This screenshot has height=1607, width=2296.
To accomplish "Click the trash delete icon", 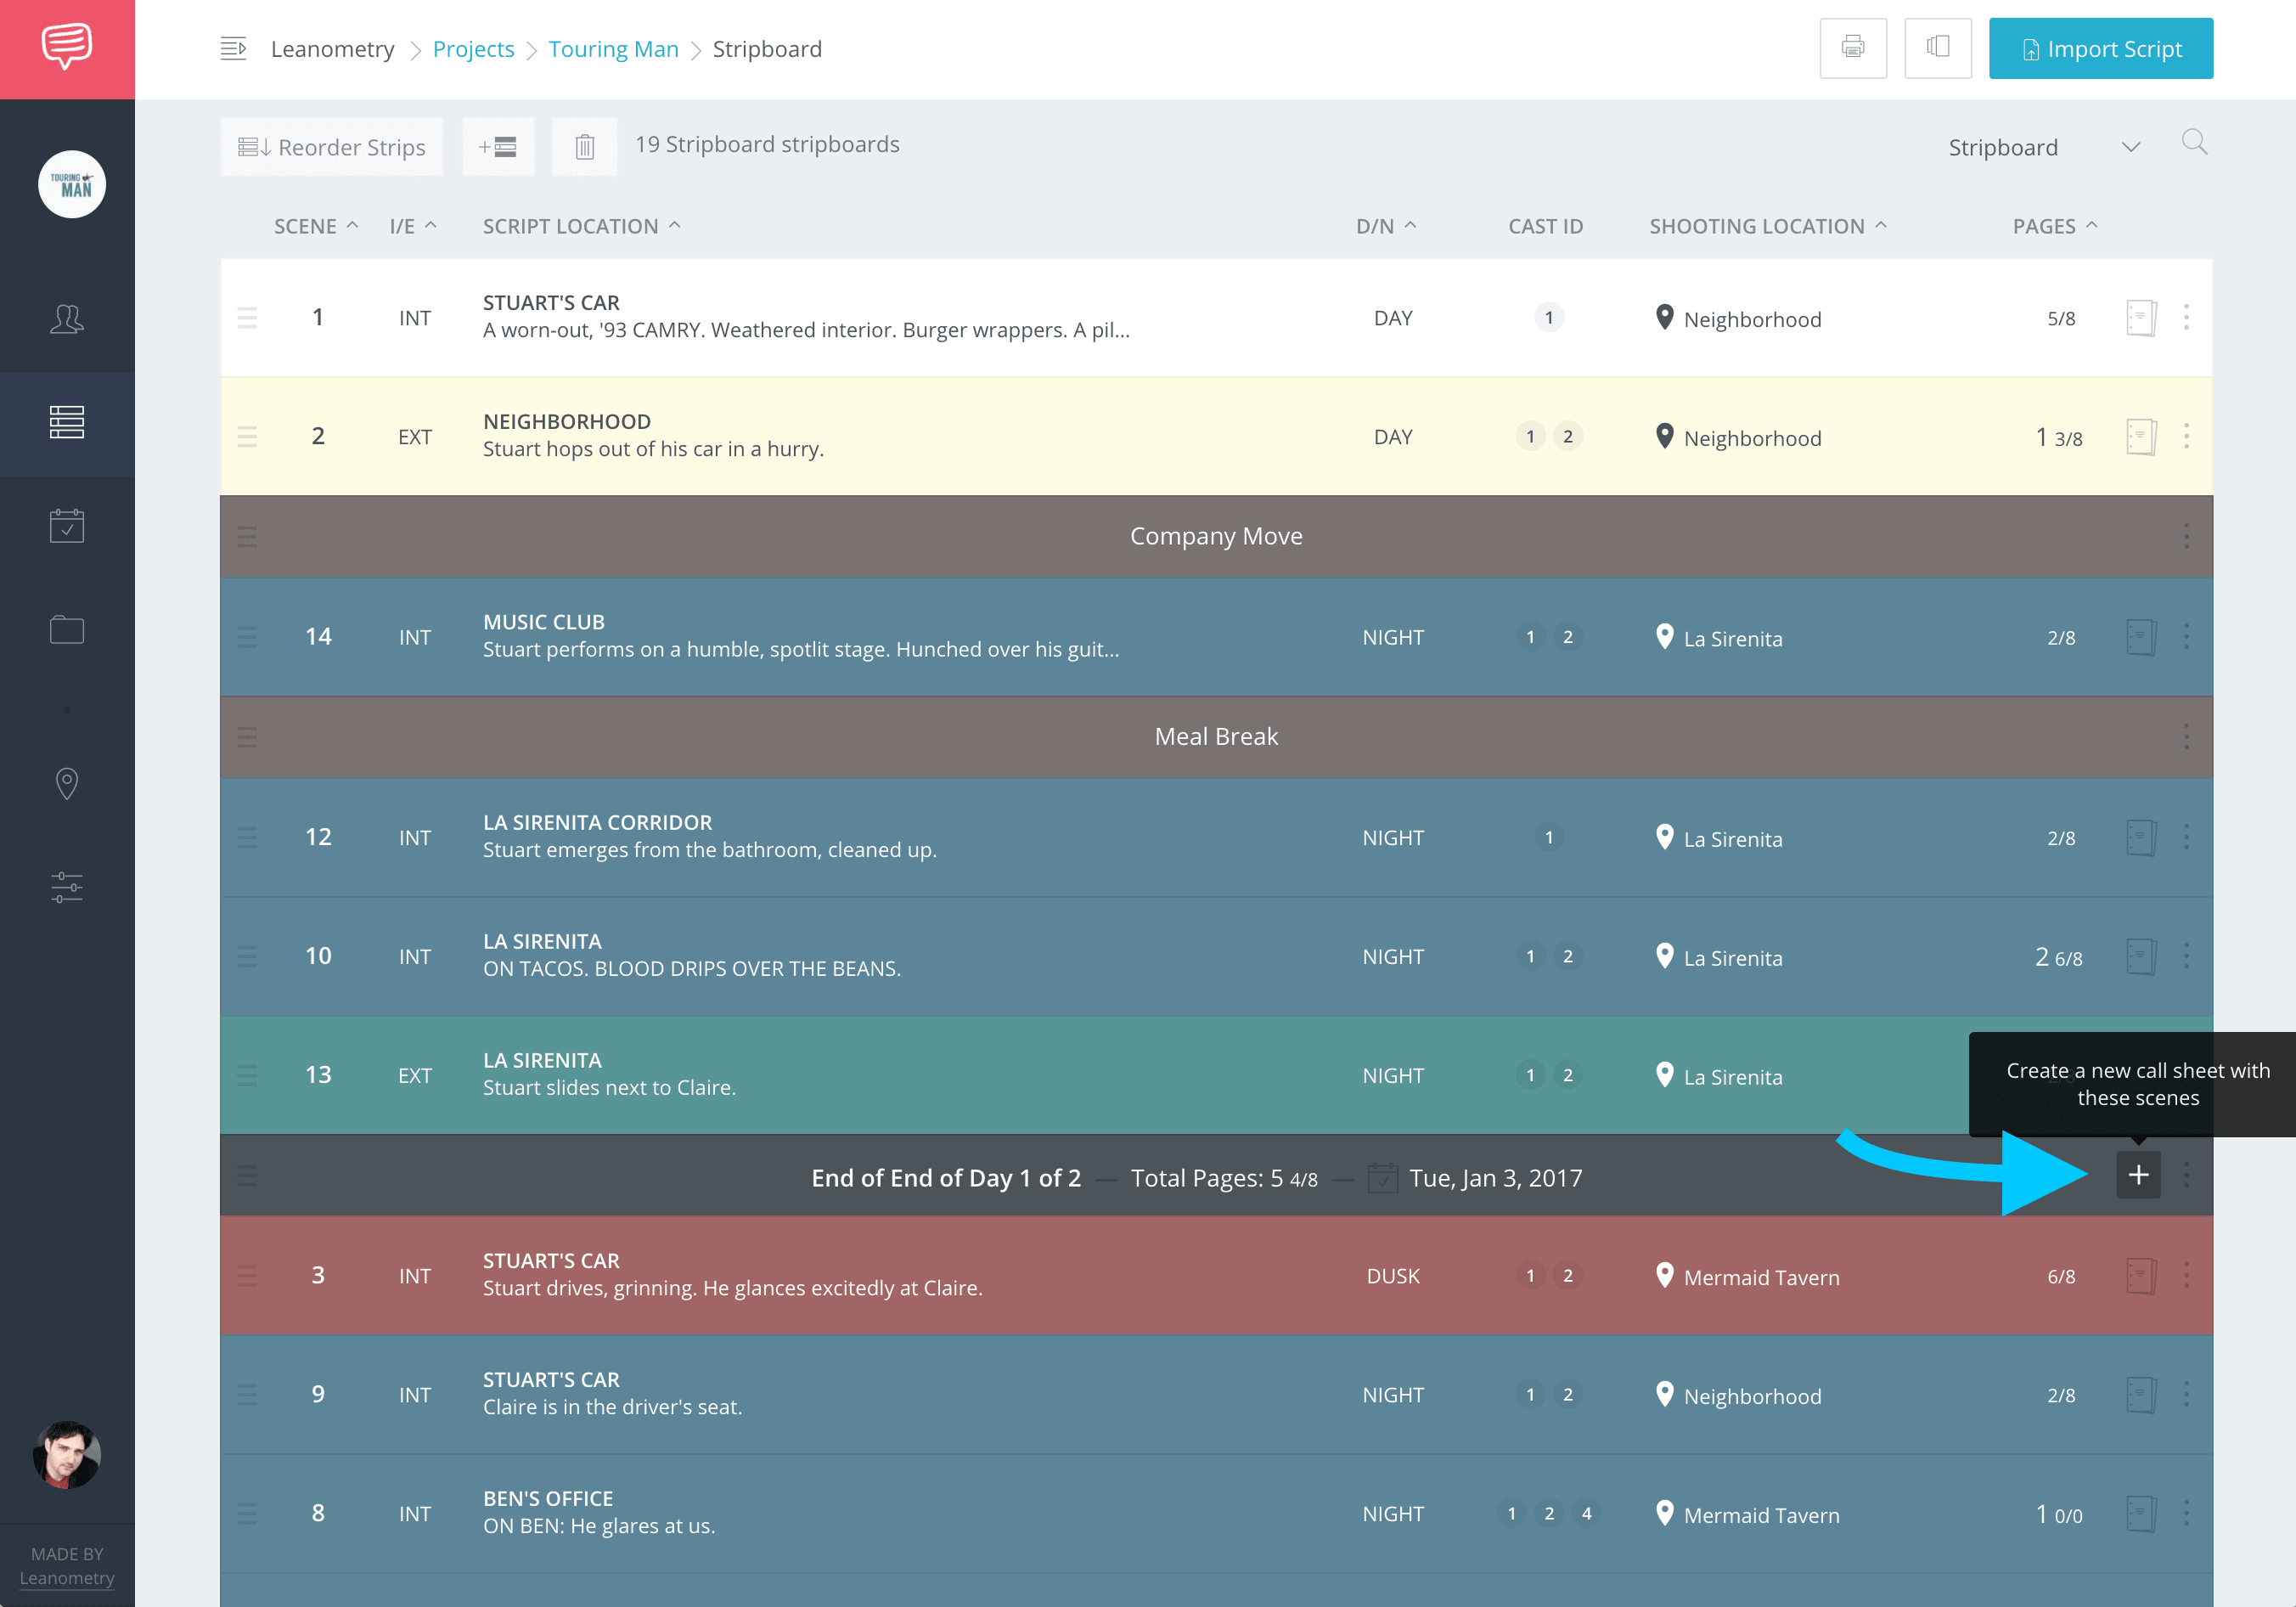I will pyautogui.click(x=585, y=147).
